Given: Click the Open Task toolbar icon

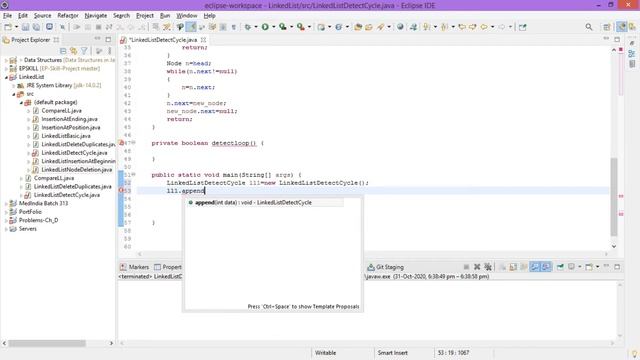Looking at the screenshot, I should [369, 27].
